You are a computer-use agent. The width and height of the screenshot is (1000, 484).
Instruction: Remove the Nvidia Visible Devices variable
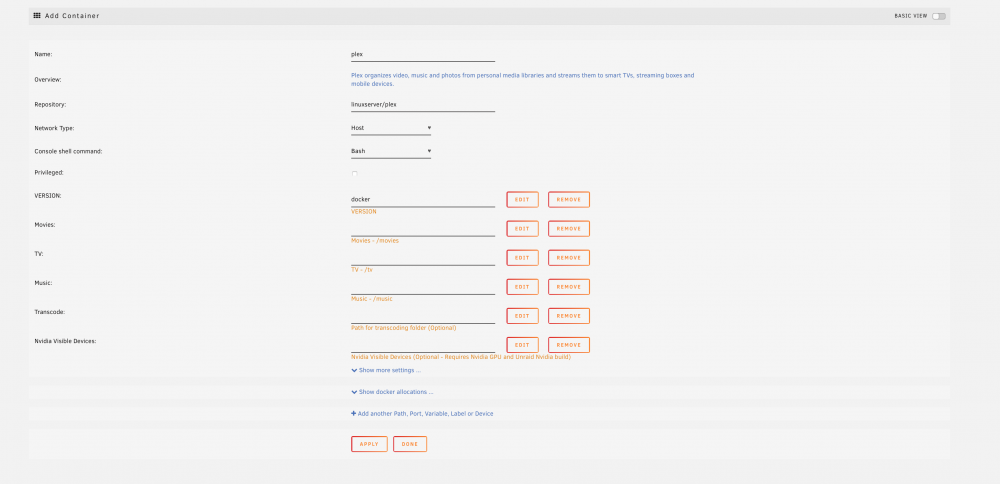click(569, 345)
